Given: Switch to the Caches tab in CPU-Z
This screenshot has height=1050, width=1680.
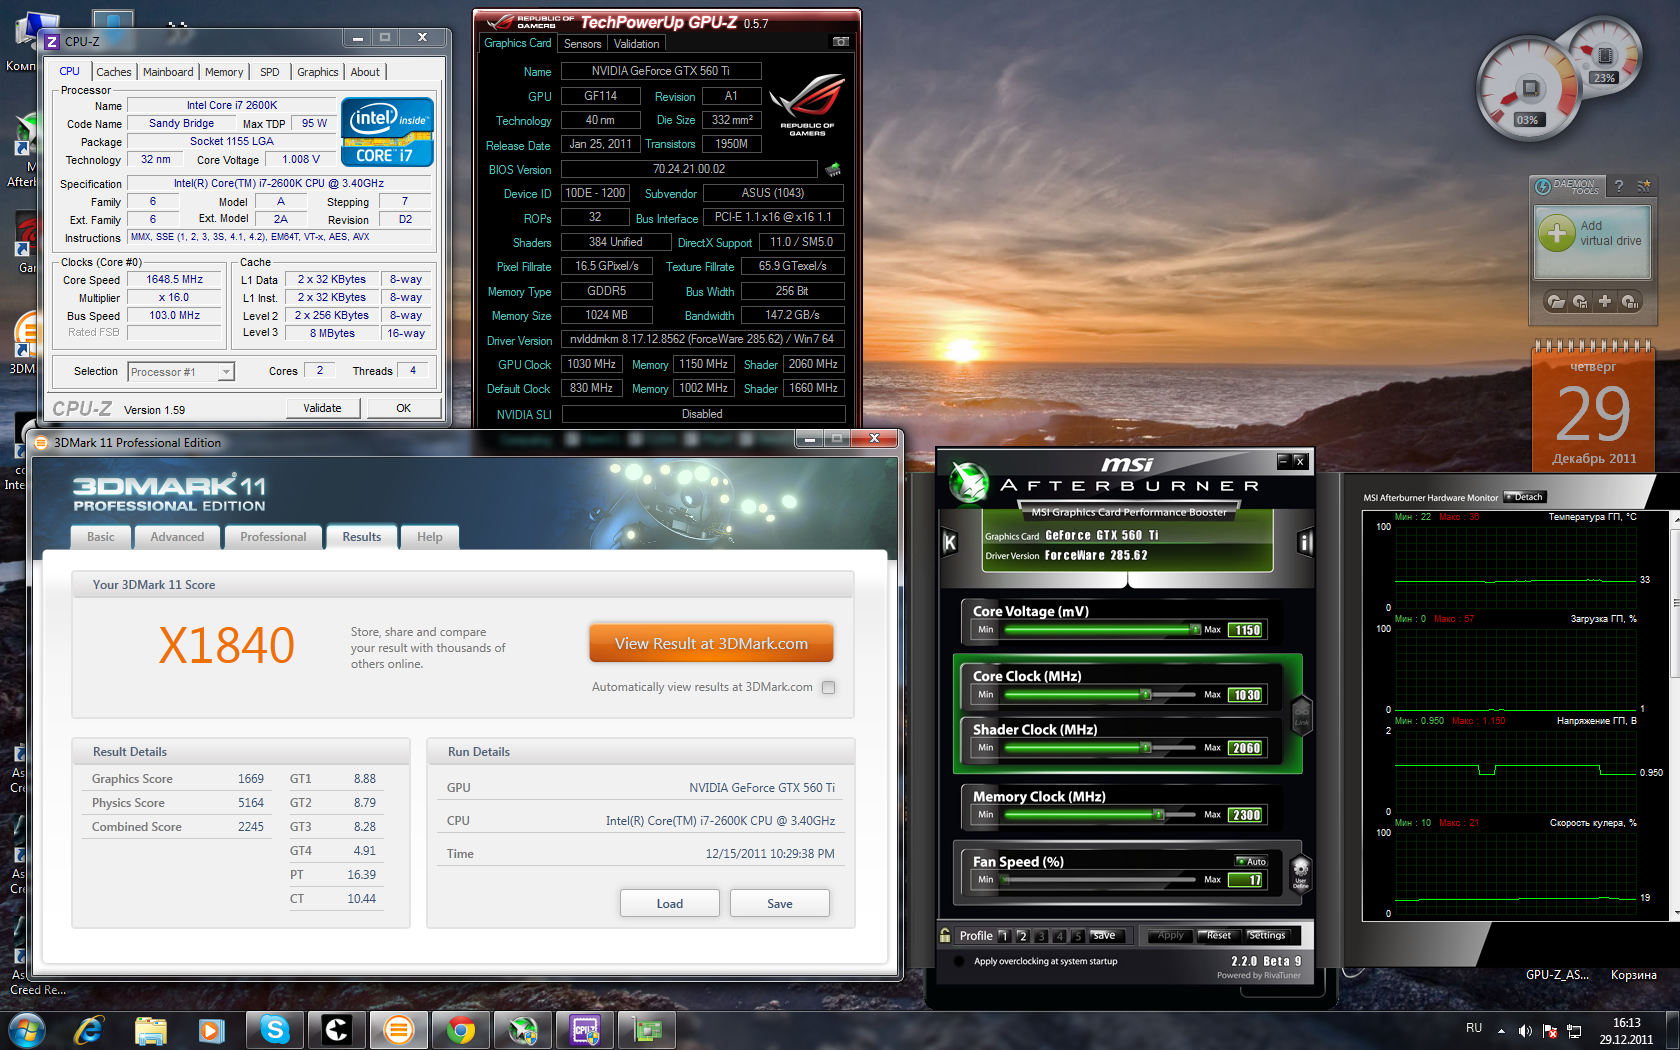Looking at the screenshot, I should click(113, 72).
